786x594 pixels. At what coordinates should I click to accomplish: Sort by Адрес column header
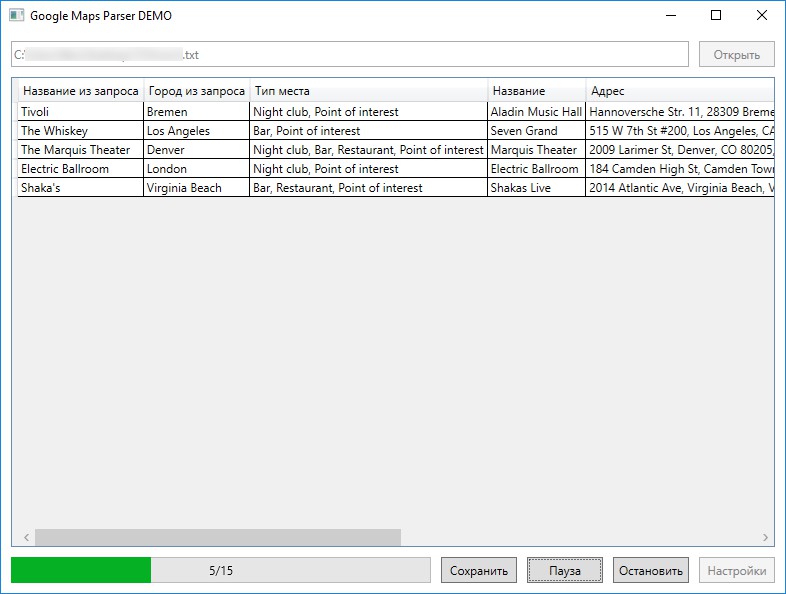(680, 91)
